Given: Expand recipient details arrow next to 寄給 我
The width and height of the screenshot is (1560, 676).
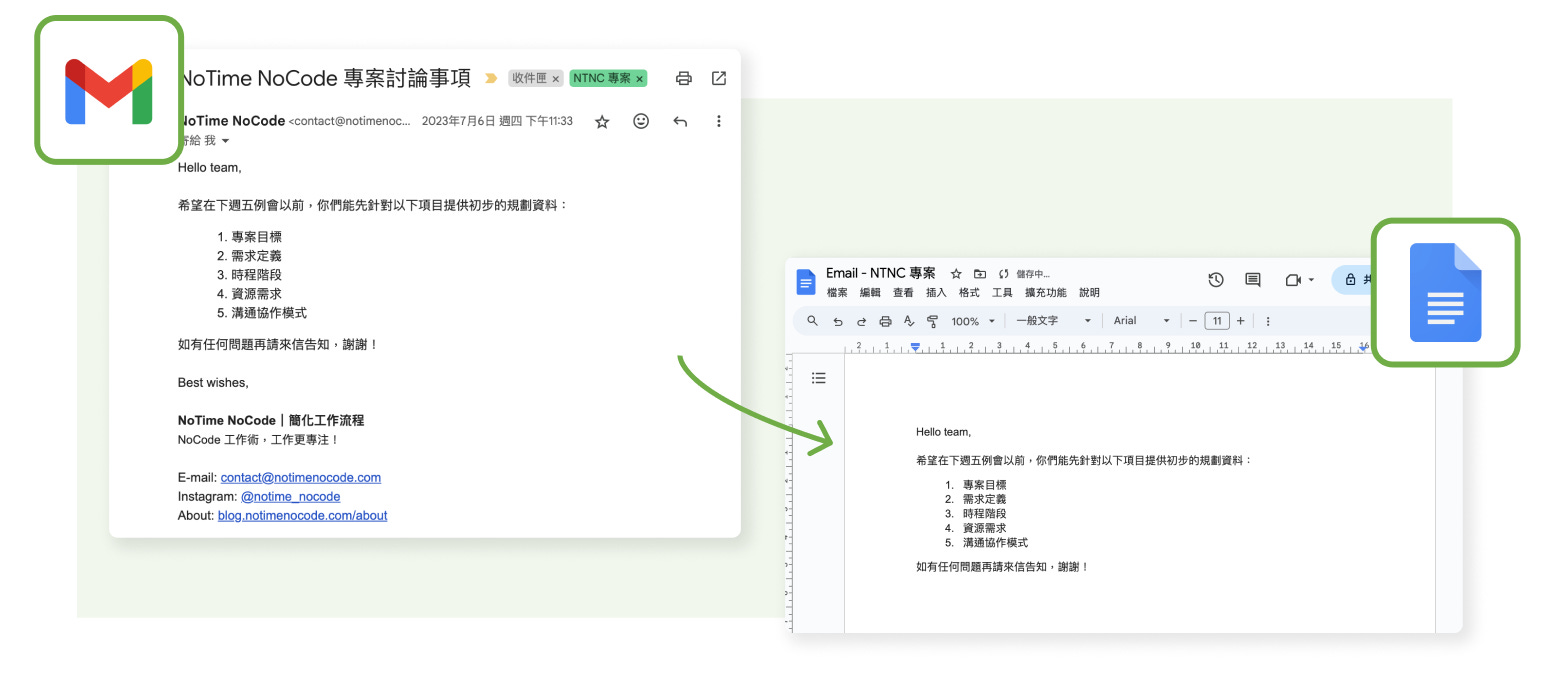Looking at the screenshot, I should click(x=225, y=141).
